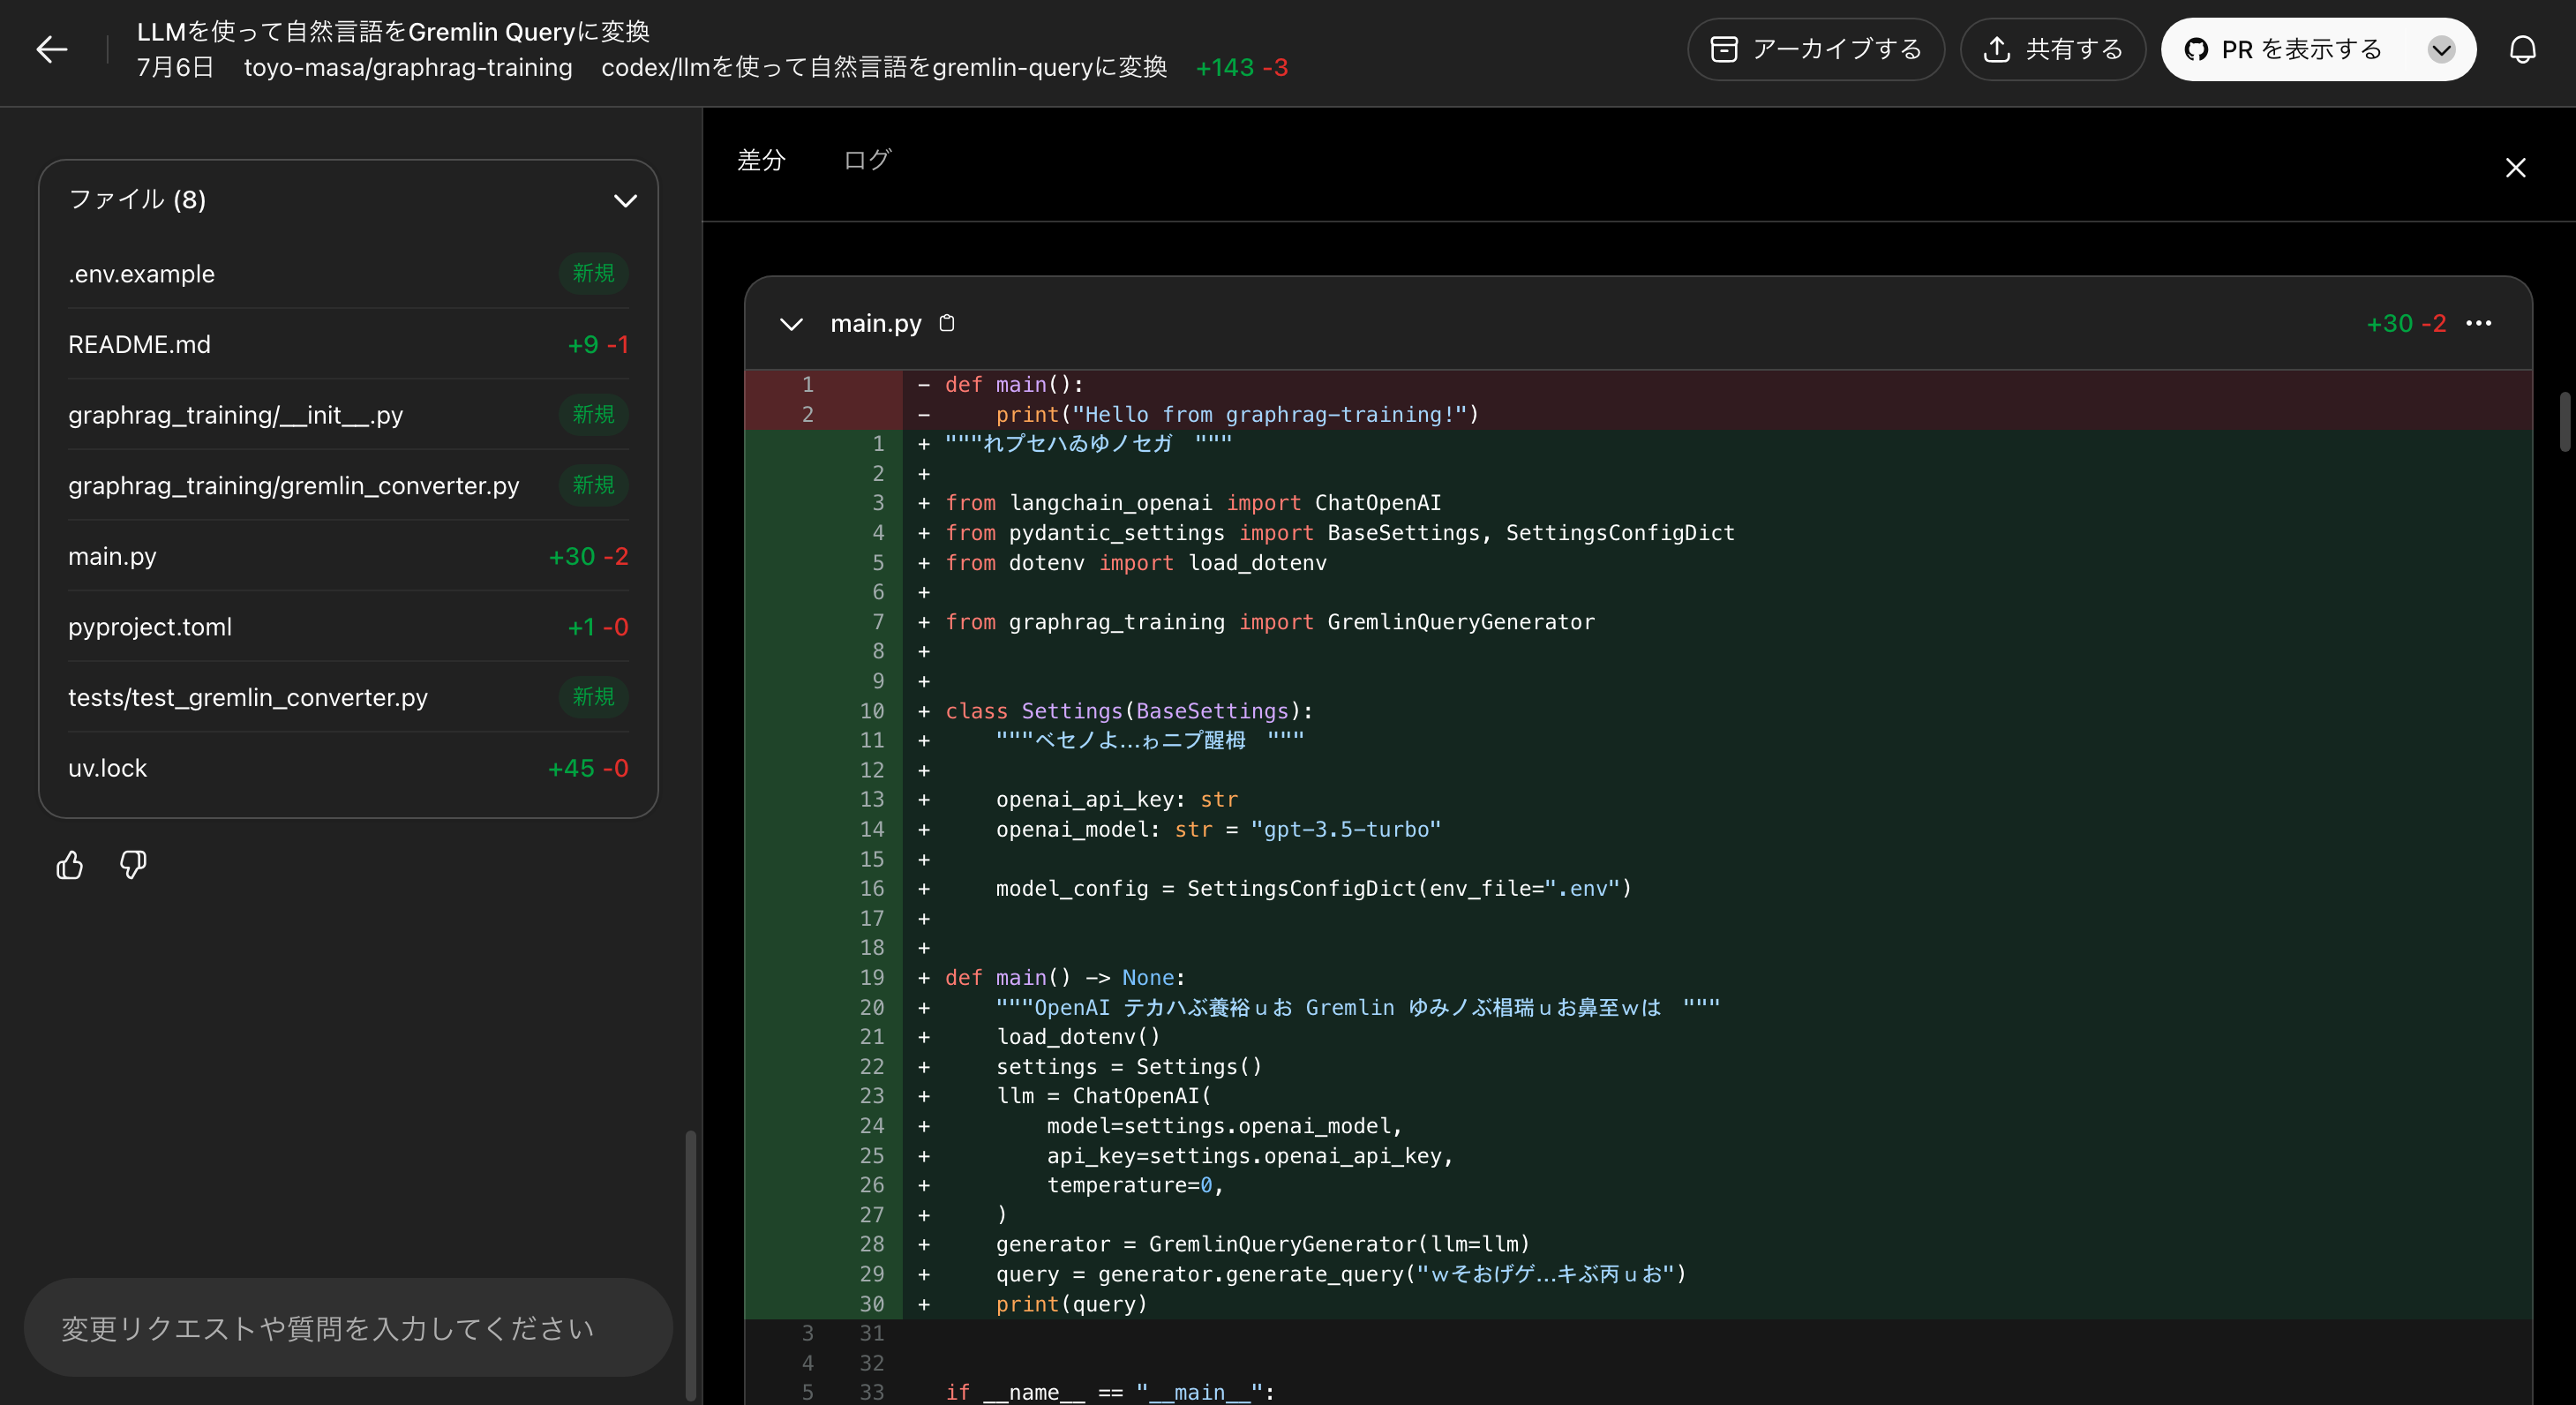Give thumbs down feedback on the changes
This screenshot has height=1405, width=2576.
point(132,865)
